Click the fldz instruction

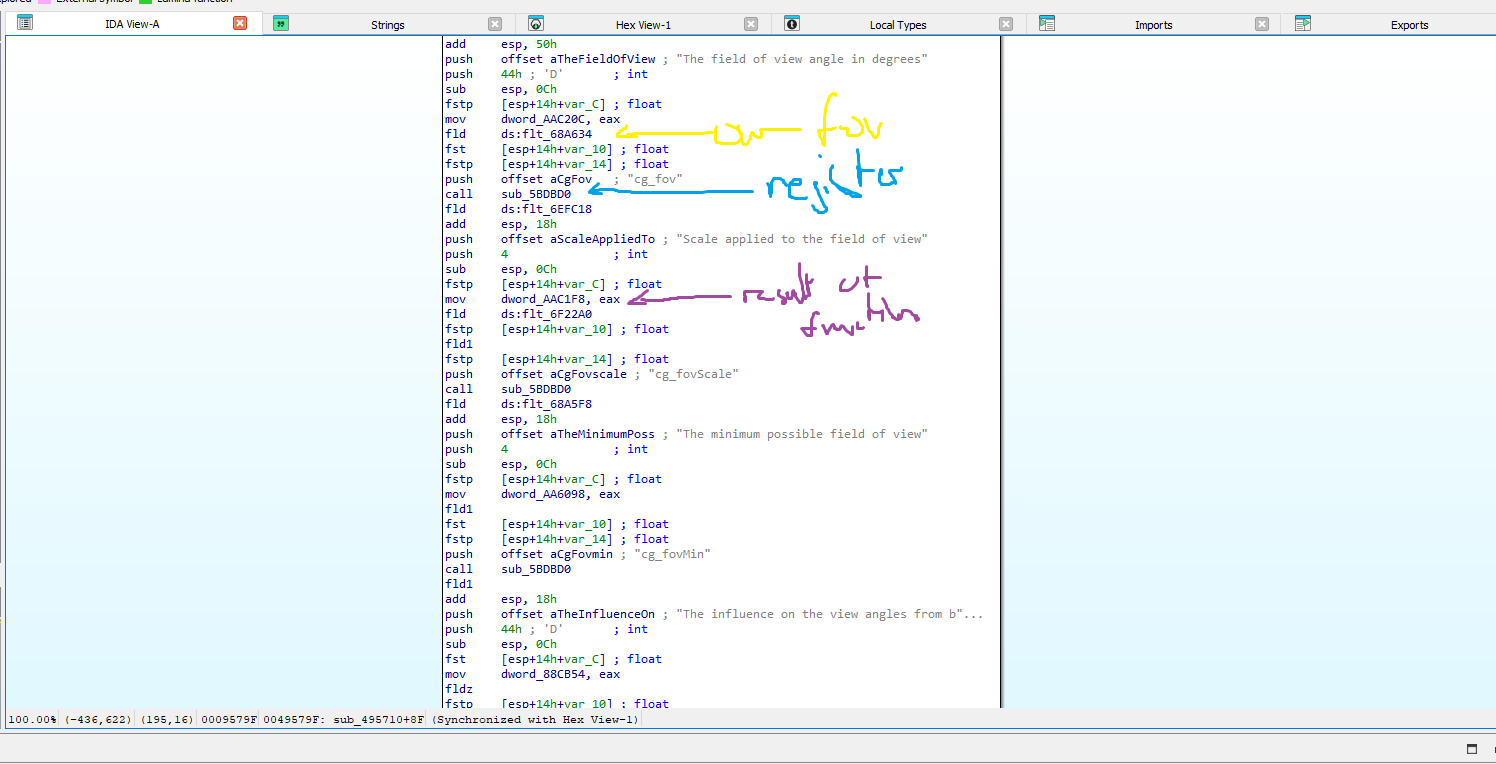click(x=459, y=689)
